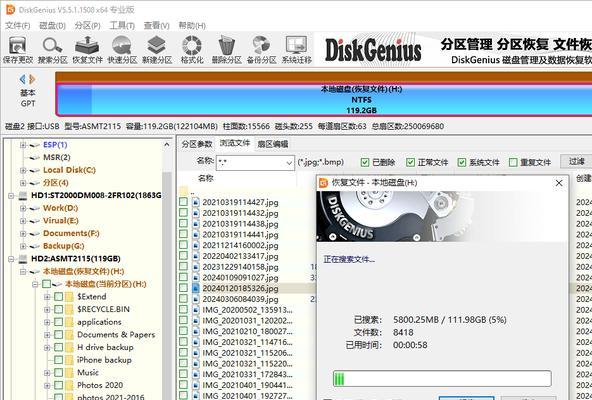Start the 系统迁移 system migration tool
Screen dimensions: 592x400
tap(296, 49)
